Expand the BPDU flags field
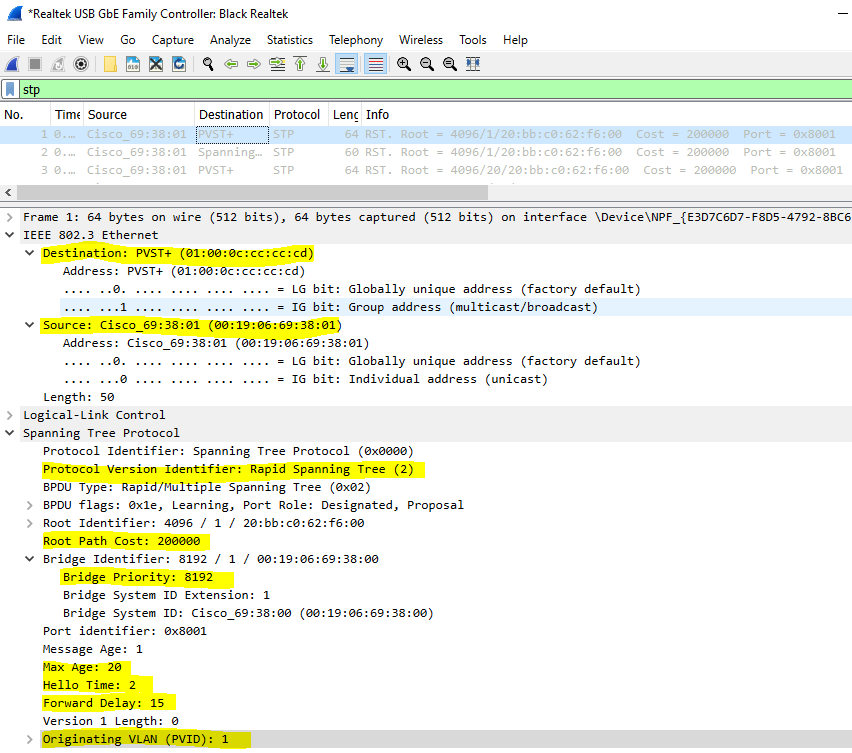The height and width of the screenshot is (753, 852). pos(30,505)
